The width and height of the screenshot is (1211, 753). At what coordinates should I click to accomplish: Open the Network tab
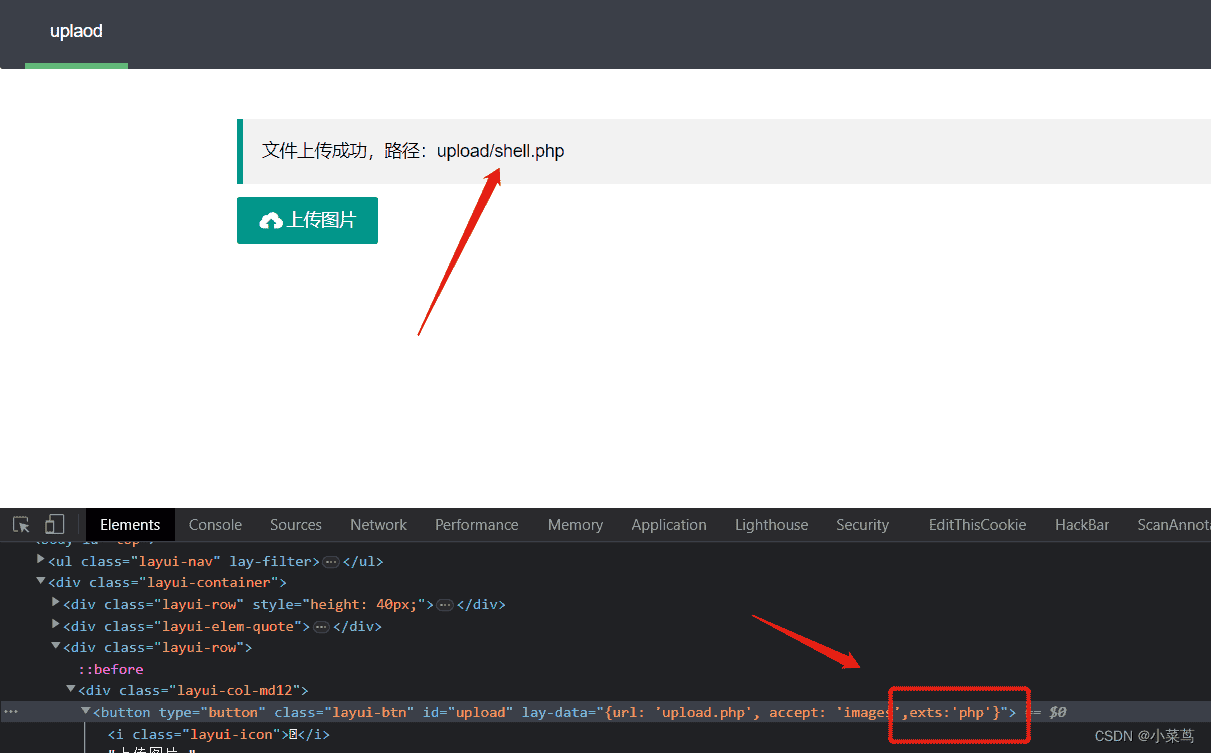(378, 525)
